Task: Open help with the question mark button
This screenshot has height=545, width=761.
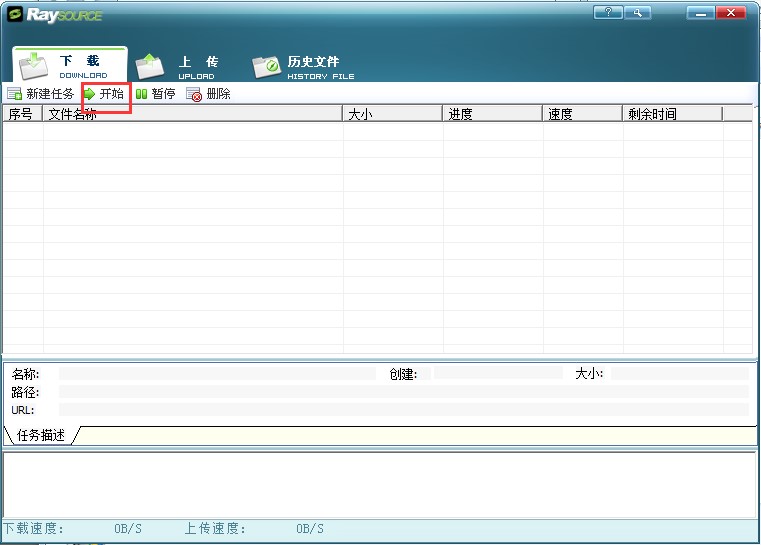Action: (607, 13)
